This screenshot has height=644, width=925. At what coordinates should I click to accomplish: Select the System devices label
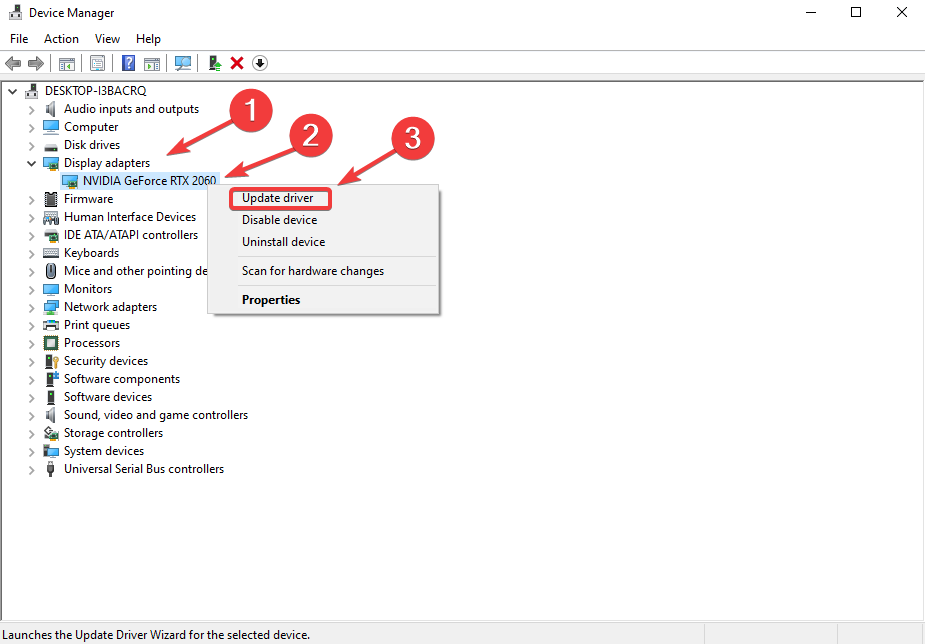point(104,451)
